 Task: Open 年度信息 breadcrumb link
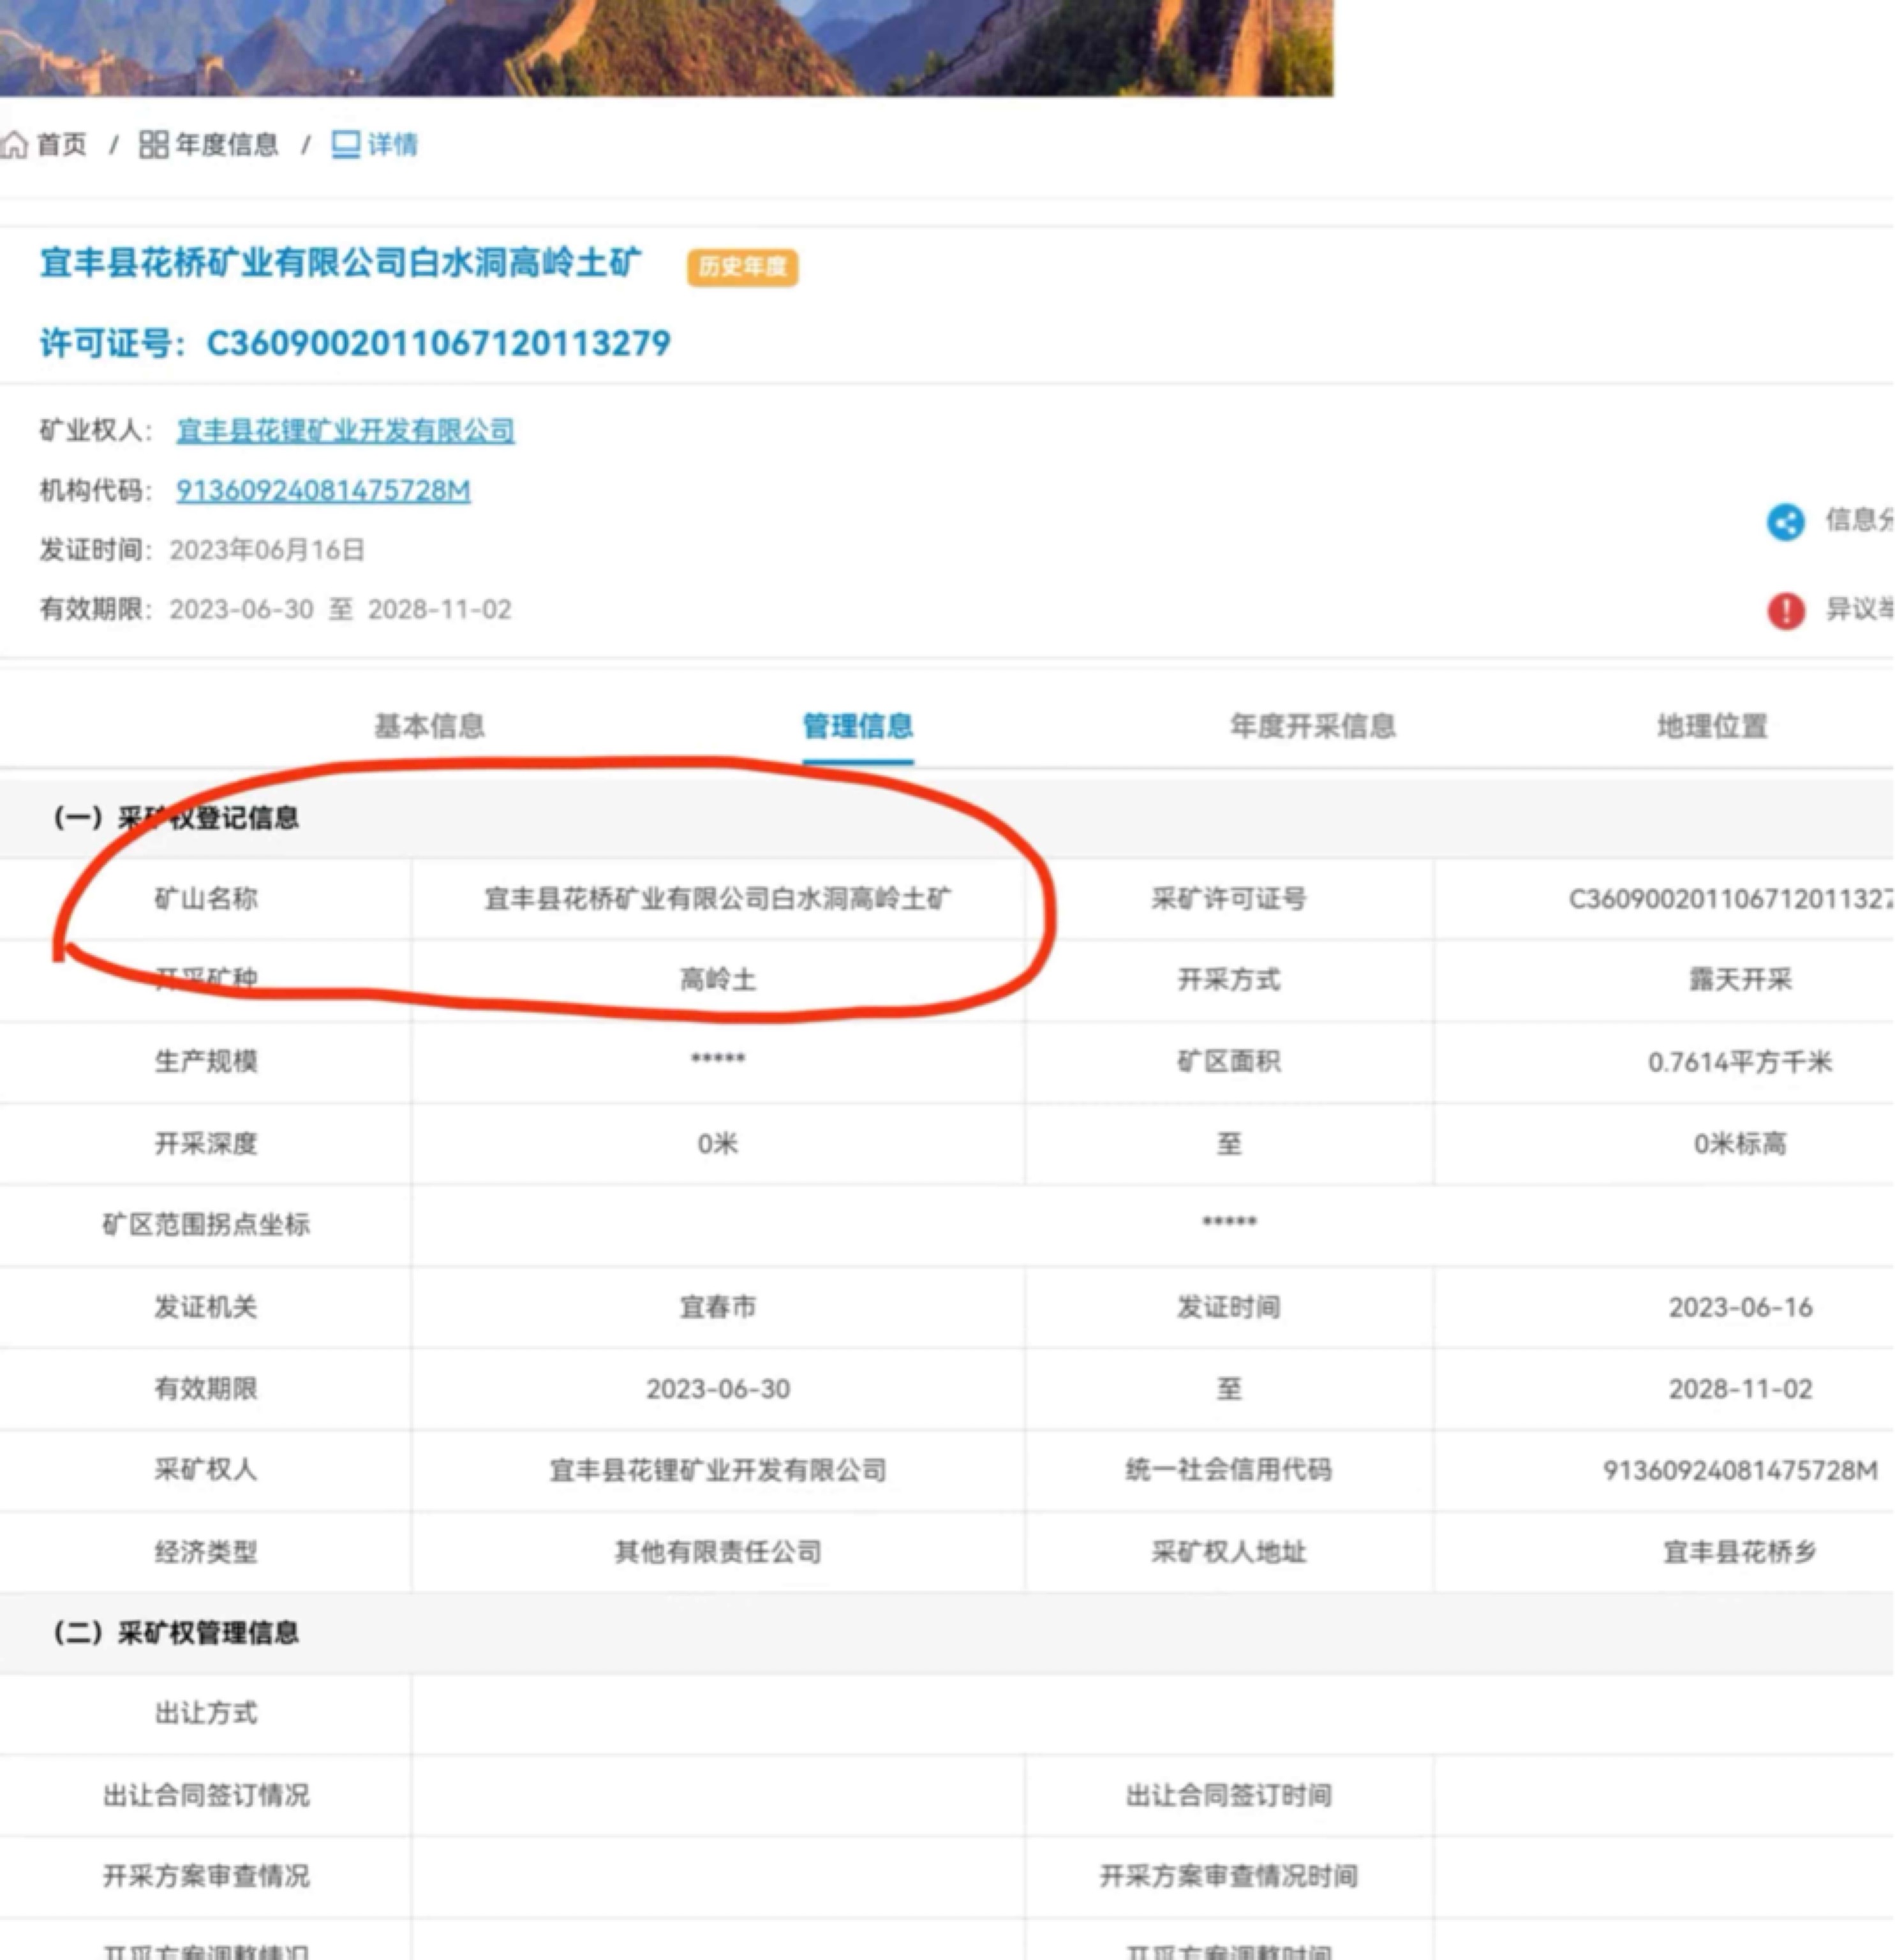(x=227, y=145)
